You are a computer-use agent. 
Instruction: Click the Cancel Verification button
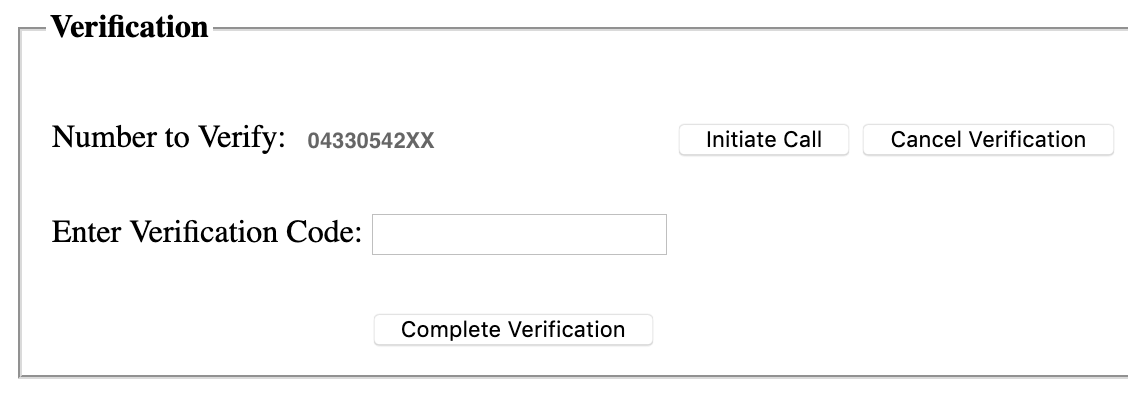(988, 140)
